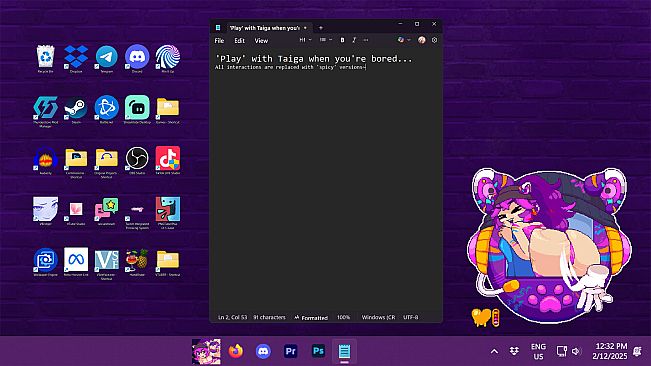Open the list style dropdown
Screen dimensions: 651x366
point(326,40)
